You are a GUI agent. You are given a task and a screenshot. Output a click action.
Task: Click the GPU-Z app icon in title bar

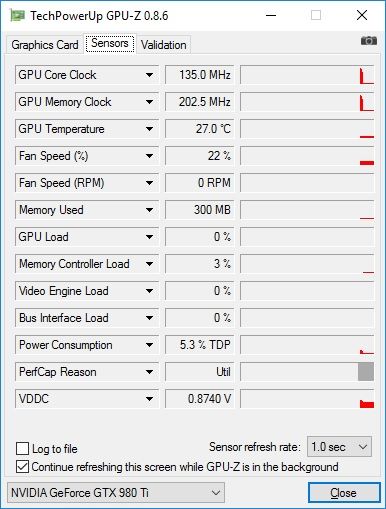(x=17, y=15)
